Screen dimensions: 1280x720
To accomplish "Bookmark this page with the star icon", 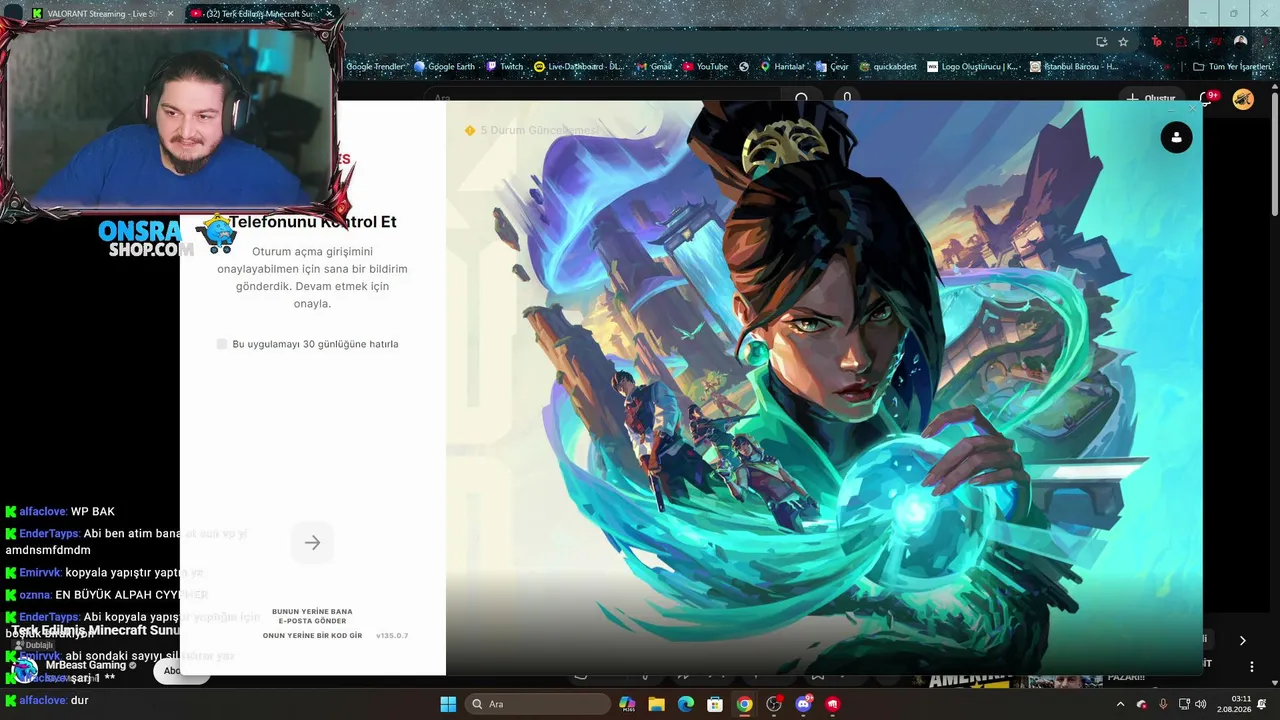I will 1123,42.
